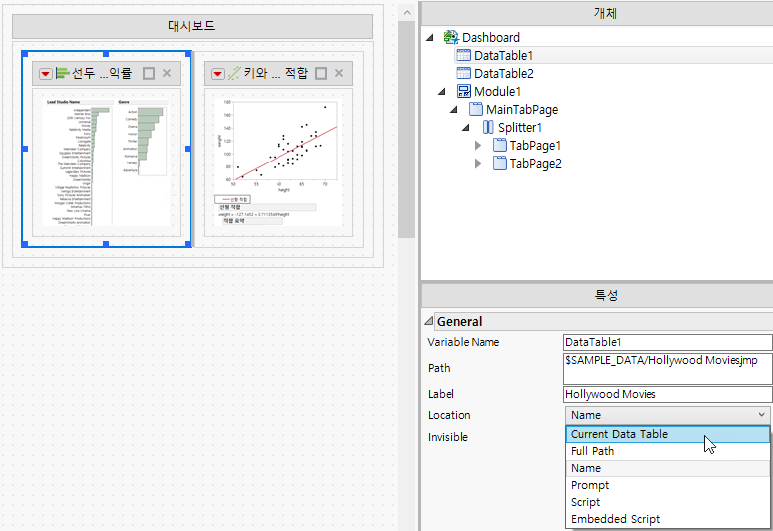Viewport: 773px width, 531px height.
Task: Expand the TabPage1 tree node
Action: pyautogui.click(x=478, y=146)
